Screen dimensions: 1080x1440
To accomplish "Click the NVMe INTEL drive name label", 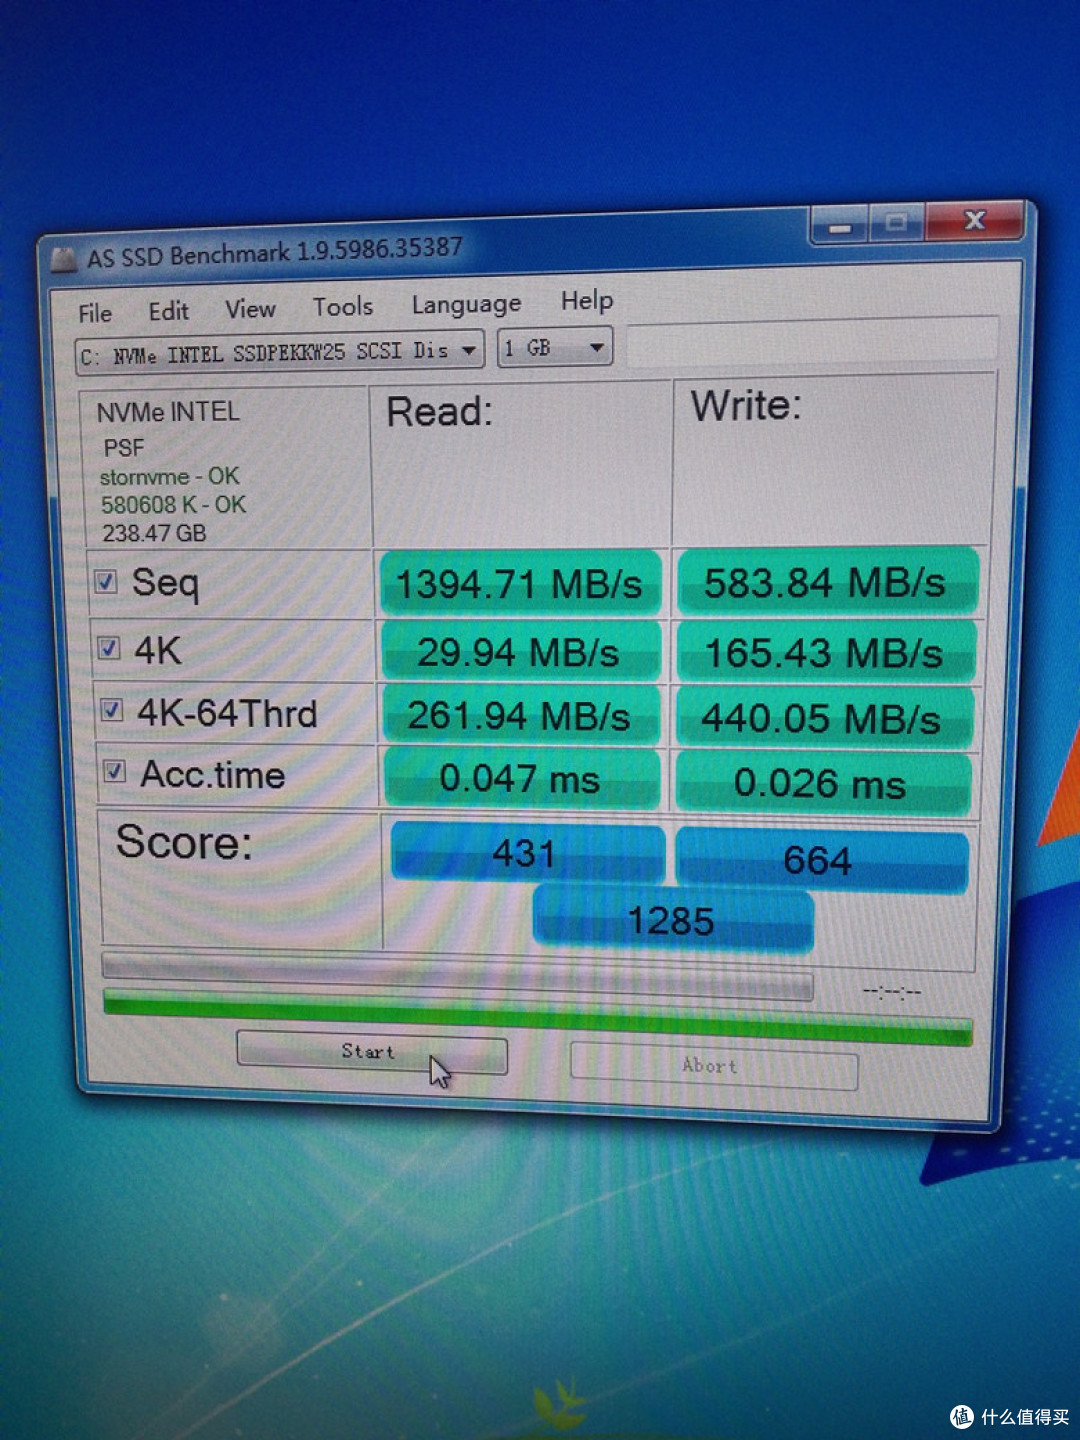I will (168, 411).
